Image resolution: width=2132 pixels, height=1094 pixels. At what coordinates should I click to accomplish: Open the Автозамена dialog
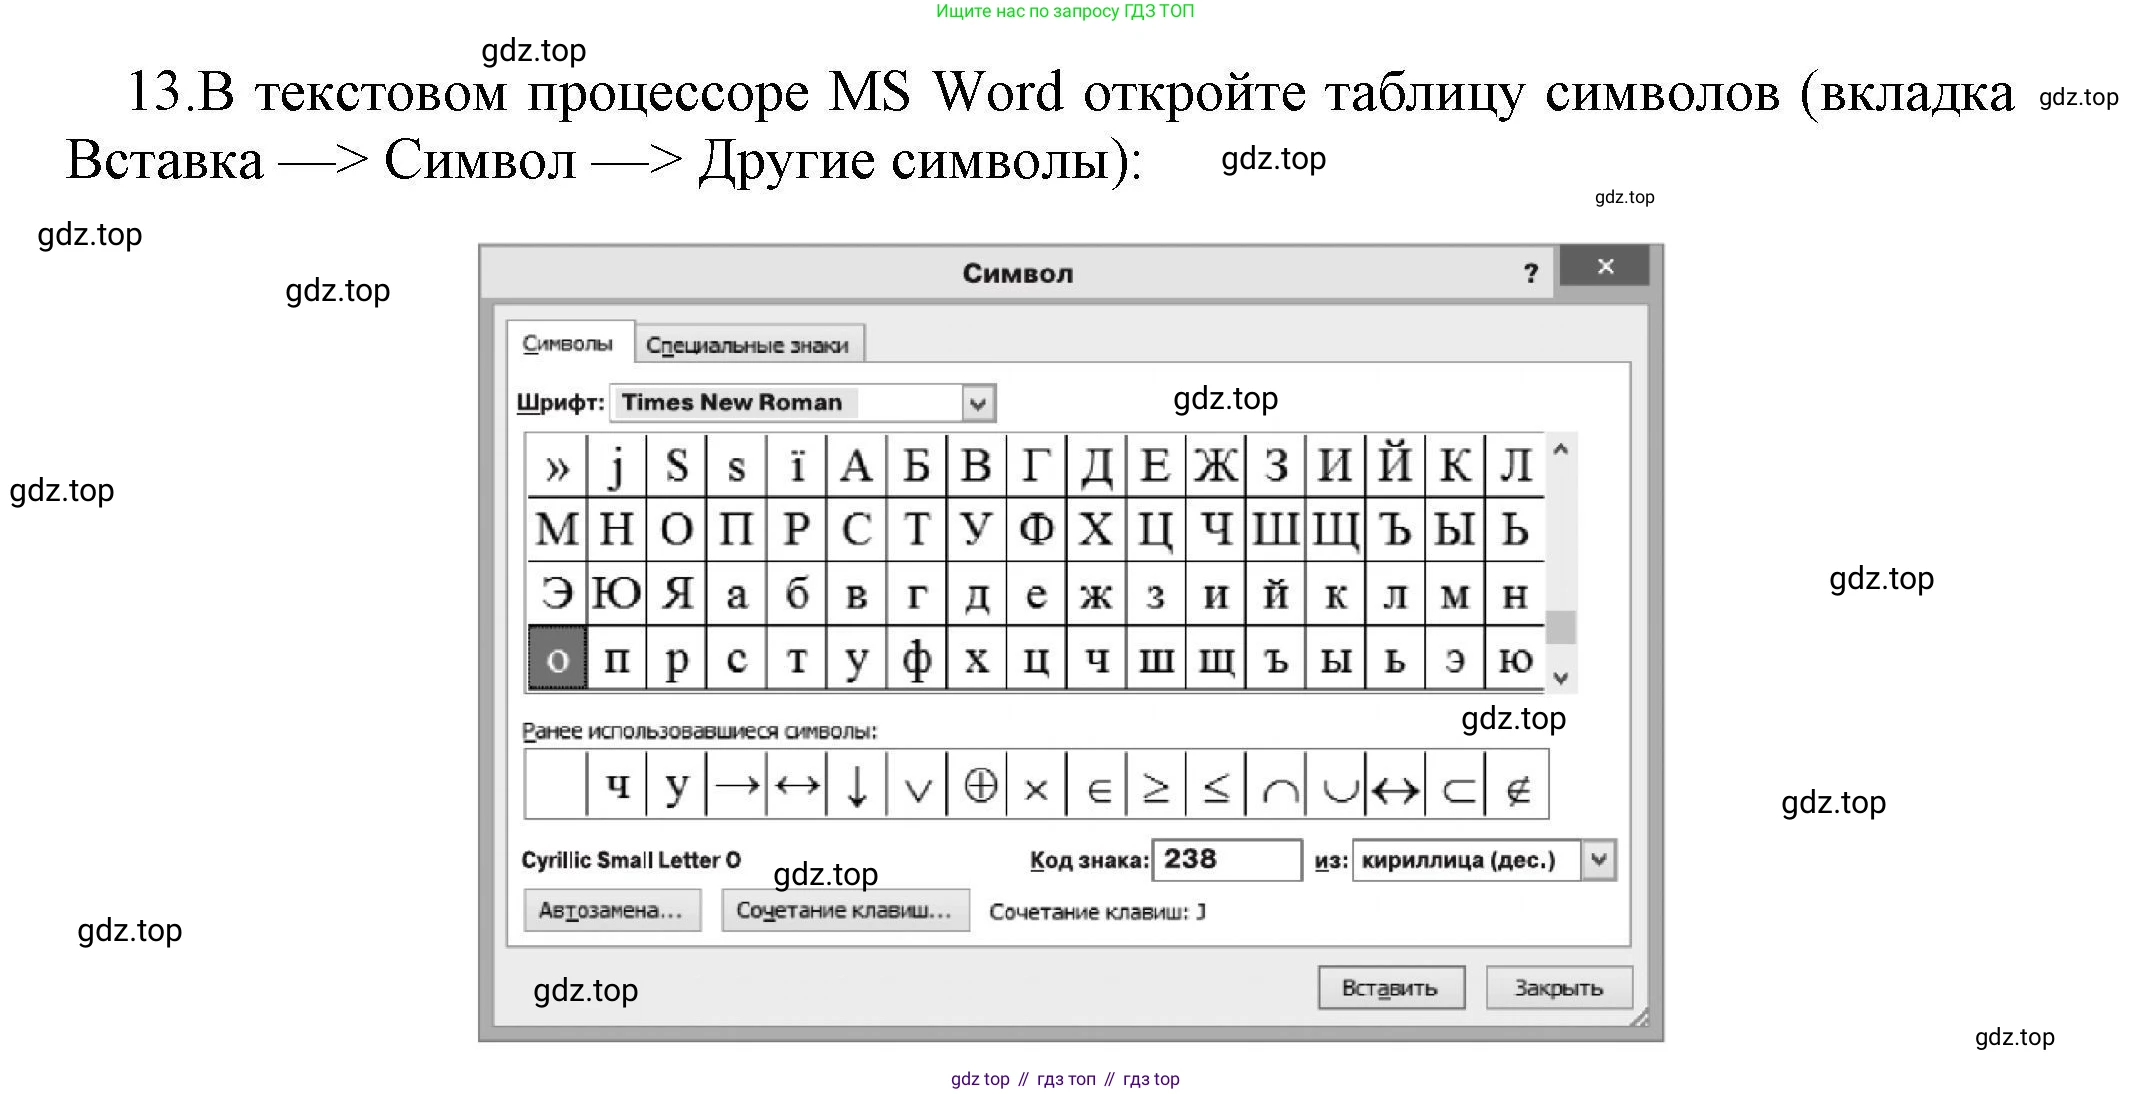(611, 910)
